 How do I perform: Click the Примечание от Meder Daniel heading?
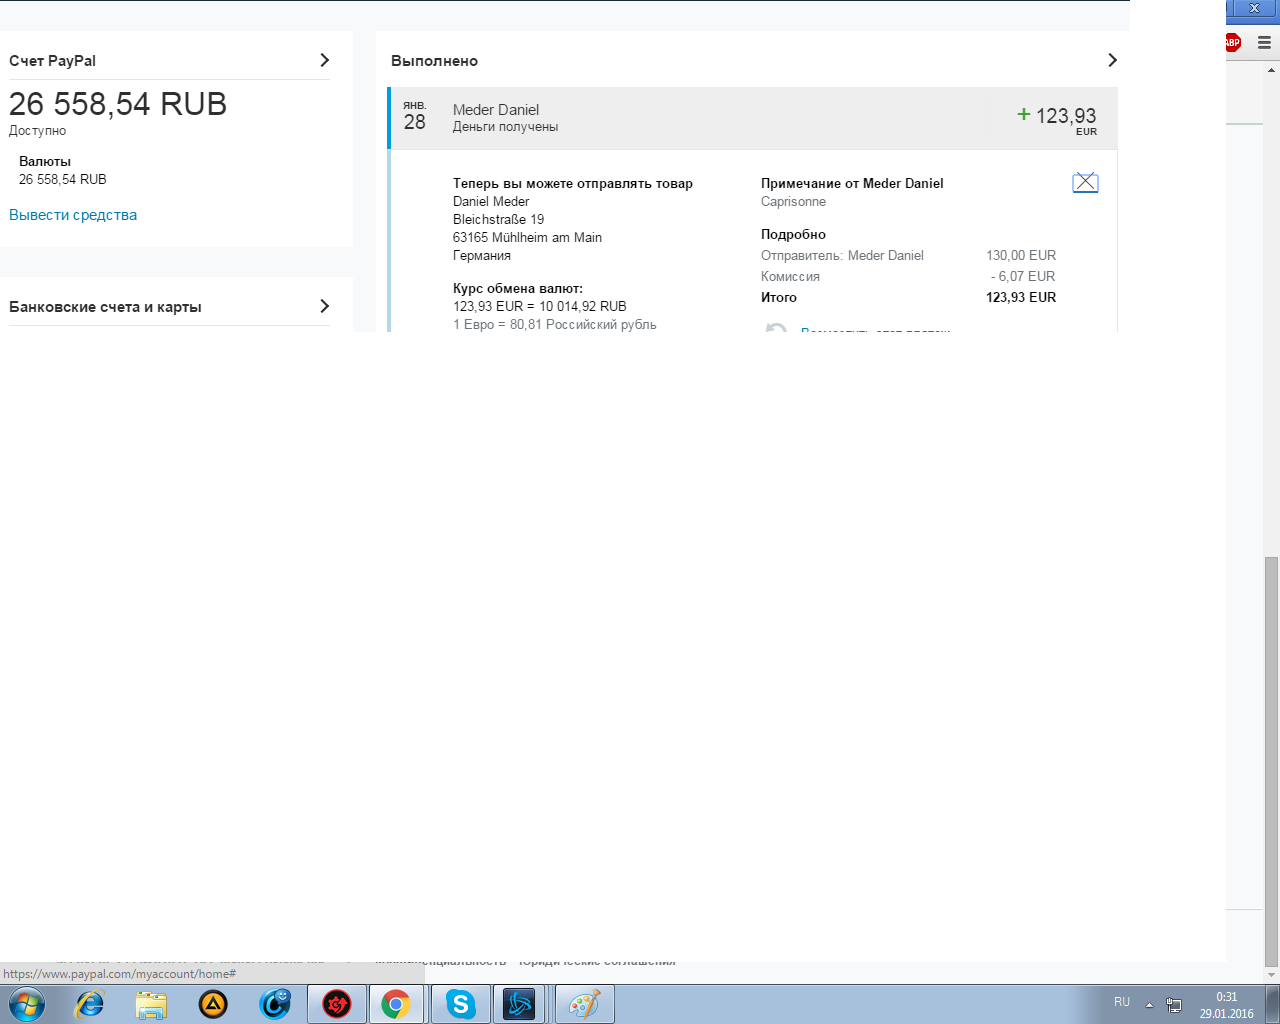click(x=852, y=183)
